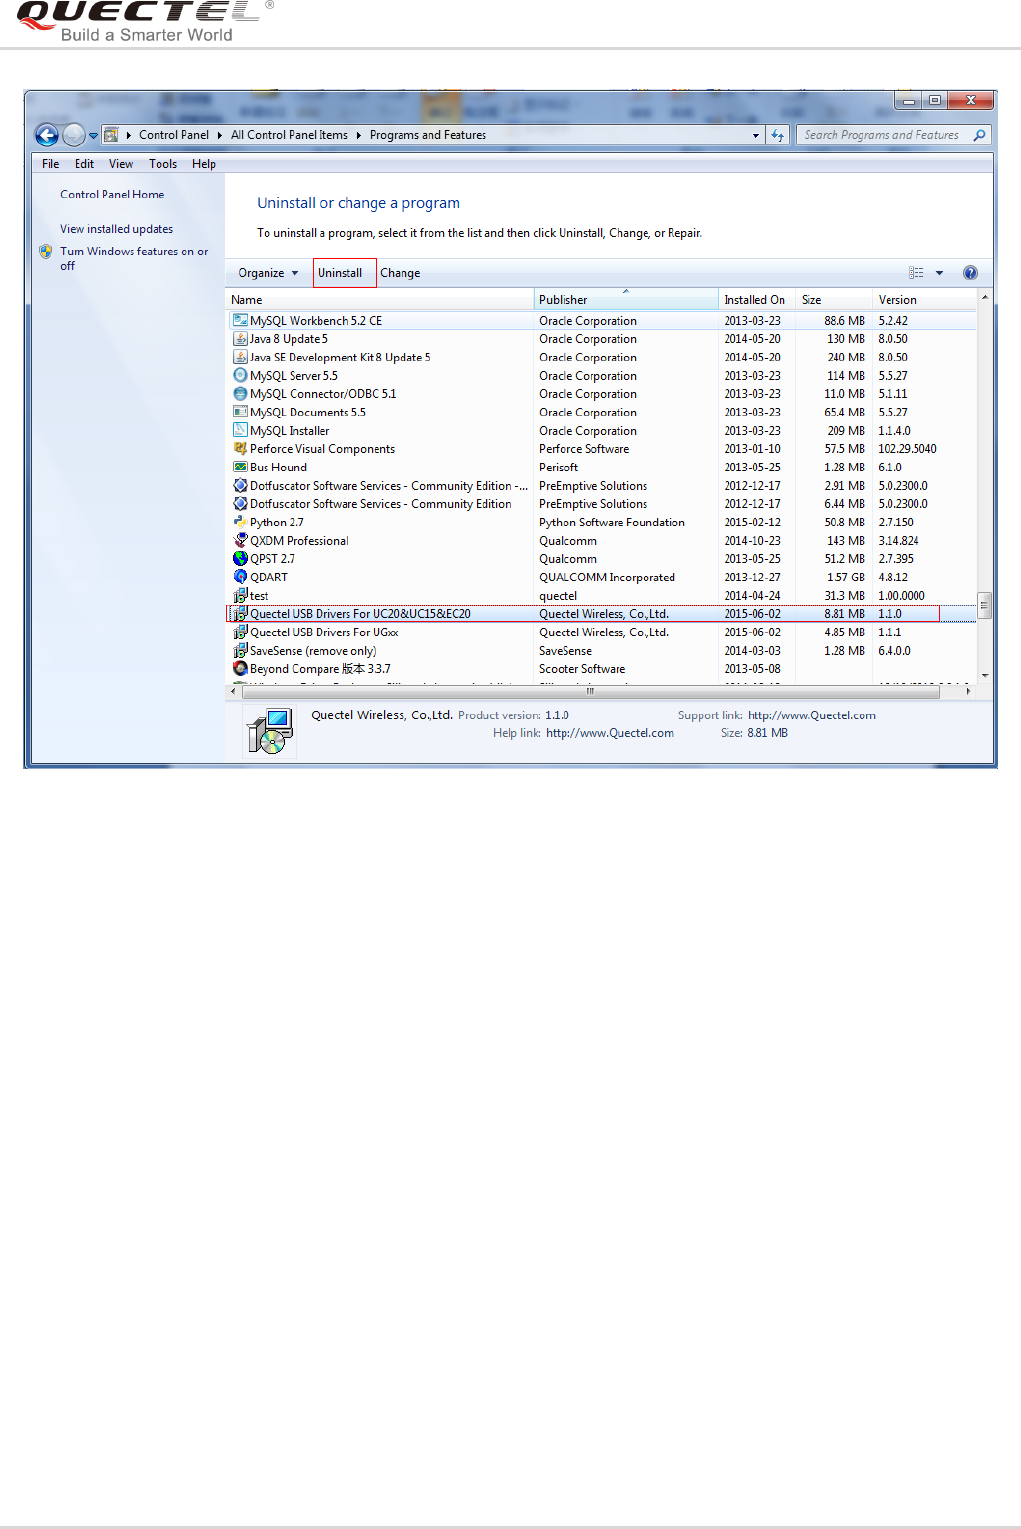Select the Python 2.7 icon
This screenshot has width=1021, height=1529.
(240, 522)
